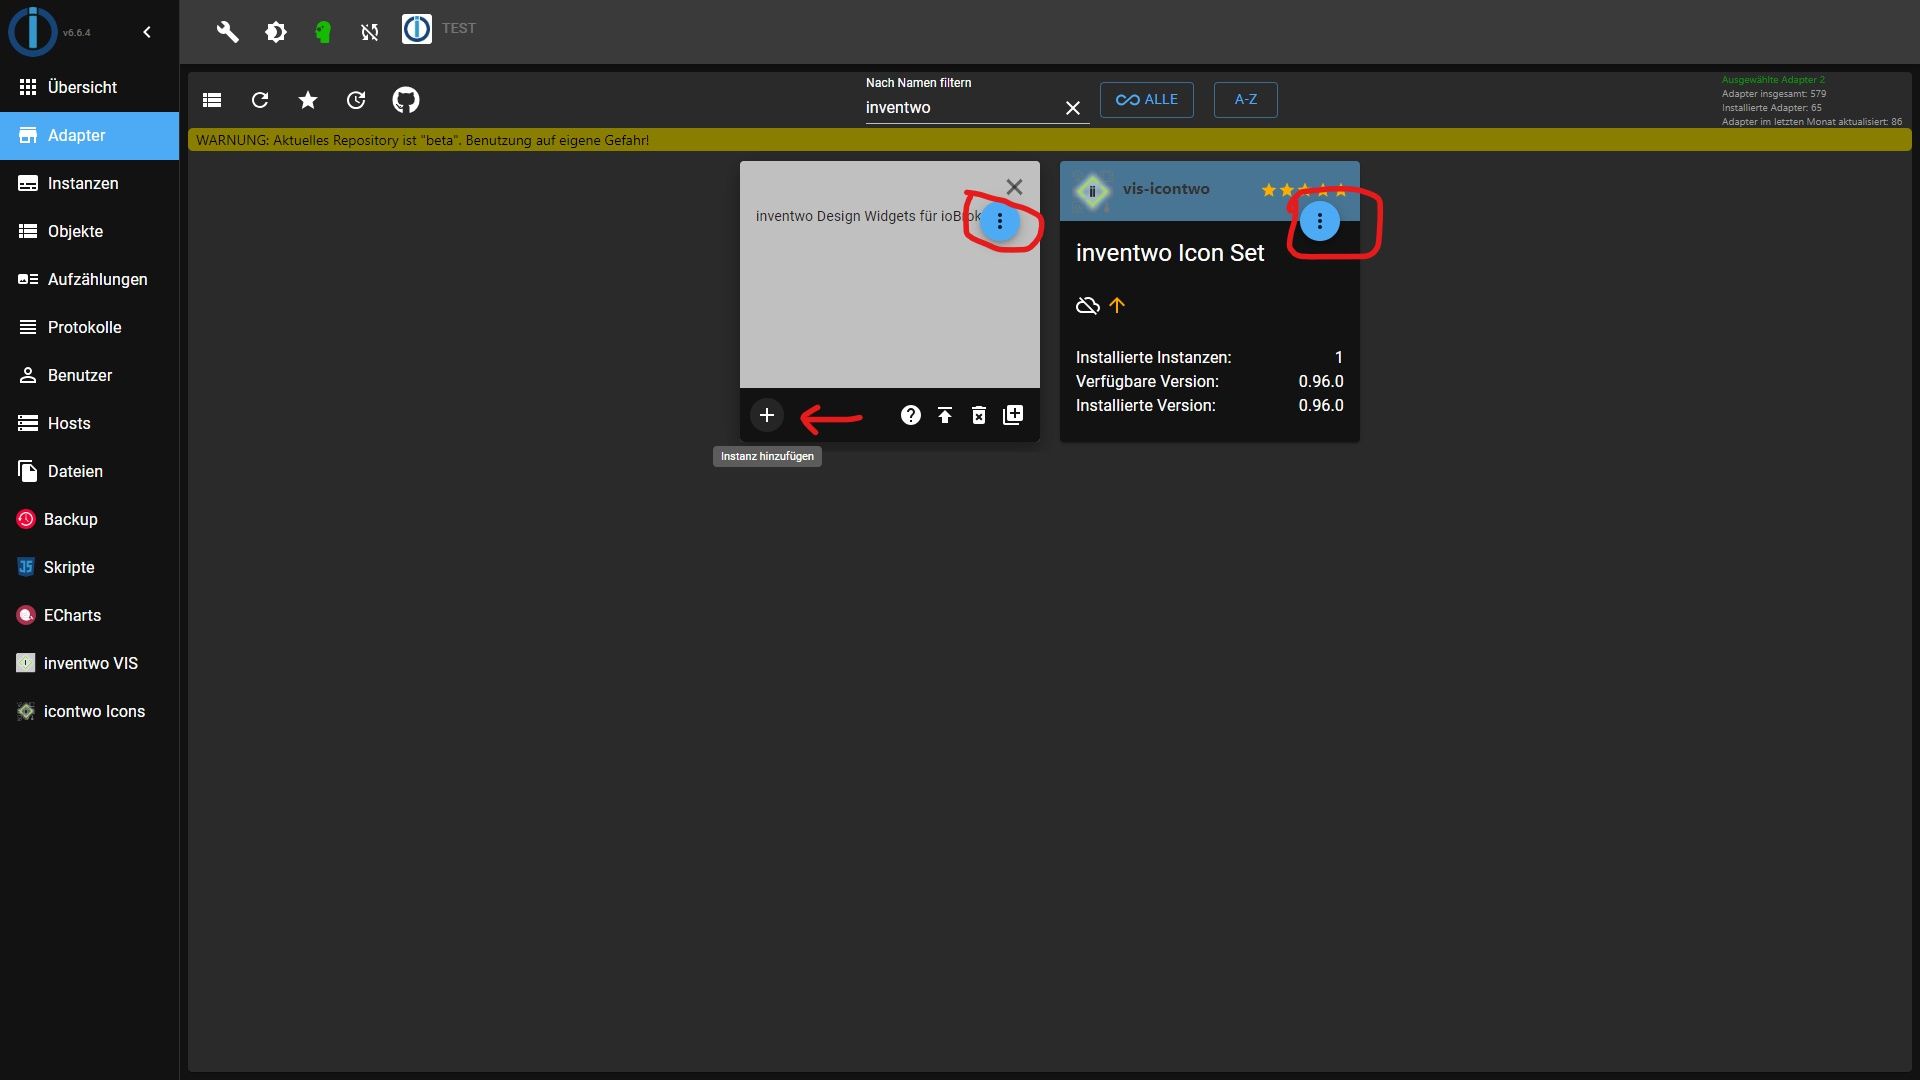This screenshot has width=1920, height=1080.
Task: Click the orange upward arrow icon
Action: pos(1117,306)
